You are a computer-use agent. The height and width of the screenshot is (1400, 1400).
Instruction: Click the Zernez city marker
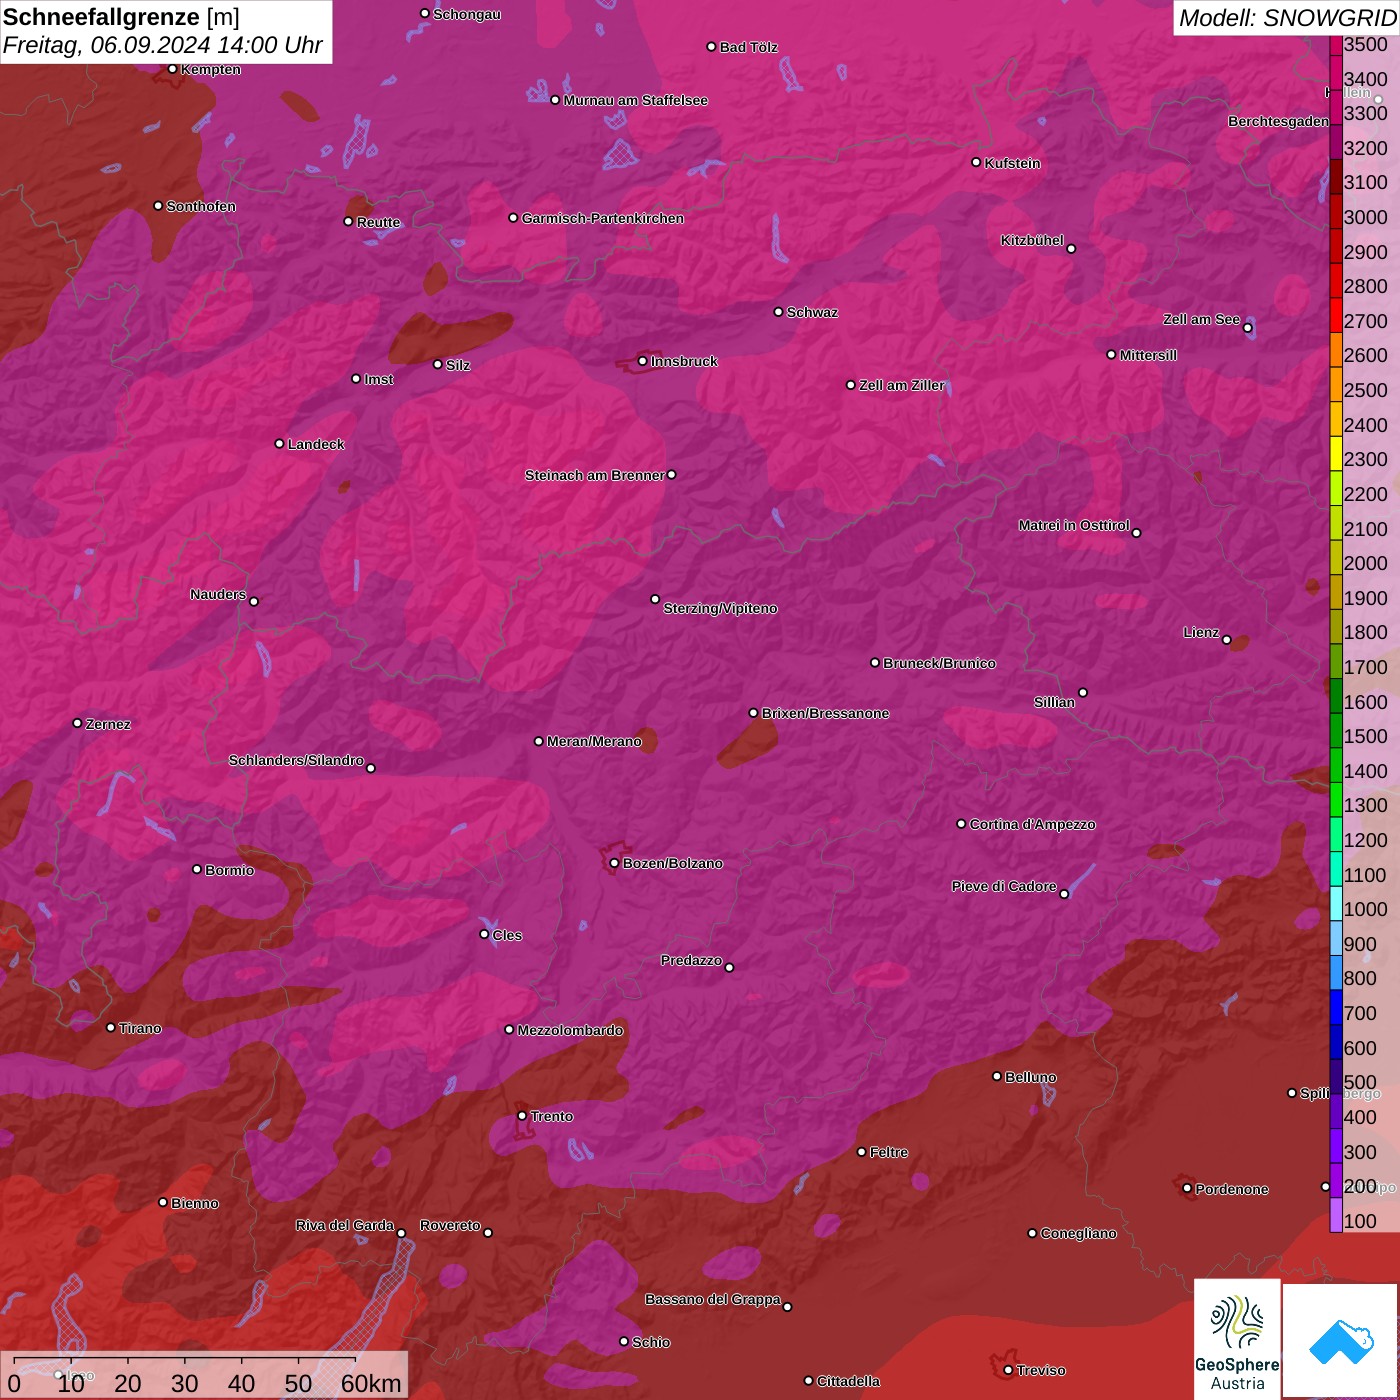[x=78, y=723]
